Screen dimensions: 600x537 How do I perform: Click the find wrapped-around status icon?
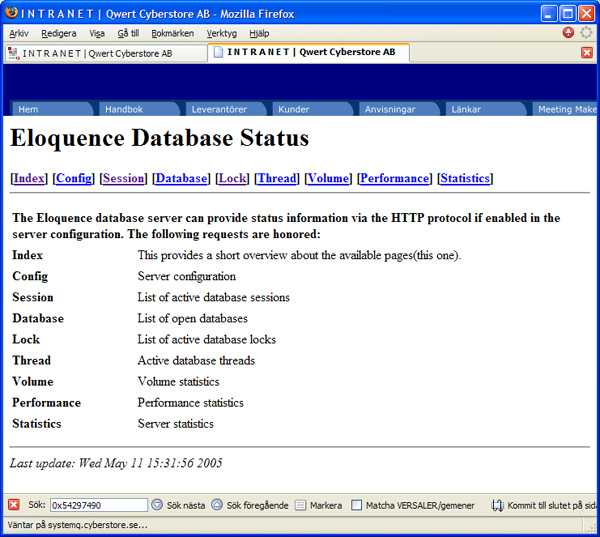pyautogui.click(x=497, y=506)
